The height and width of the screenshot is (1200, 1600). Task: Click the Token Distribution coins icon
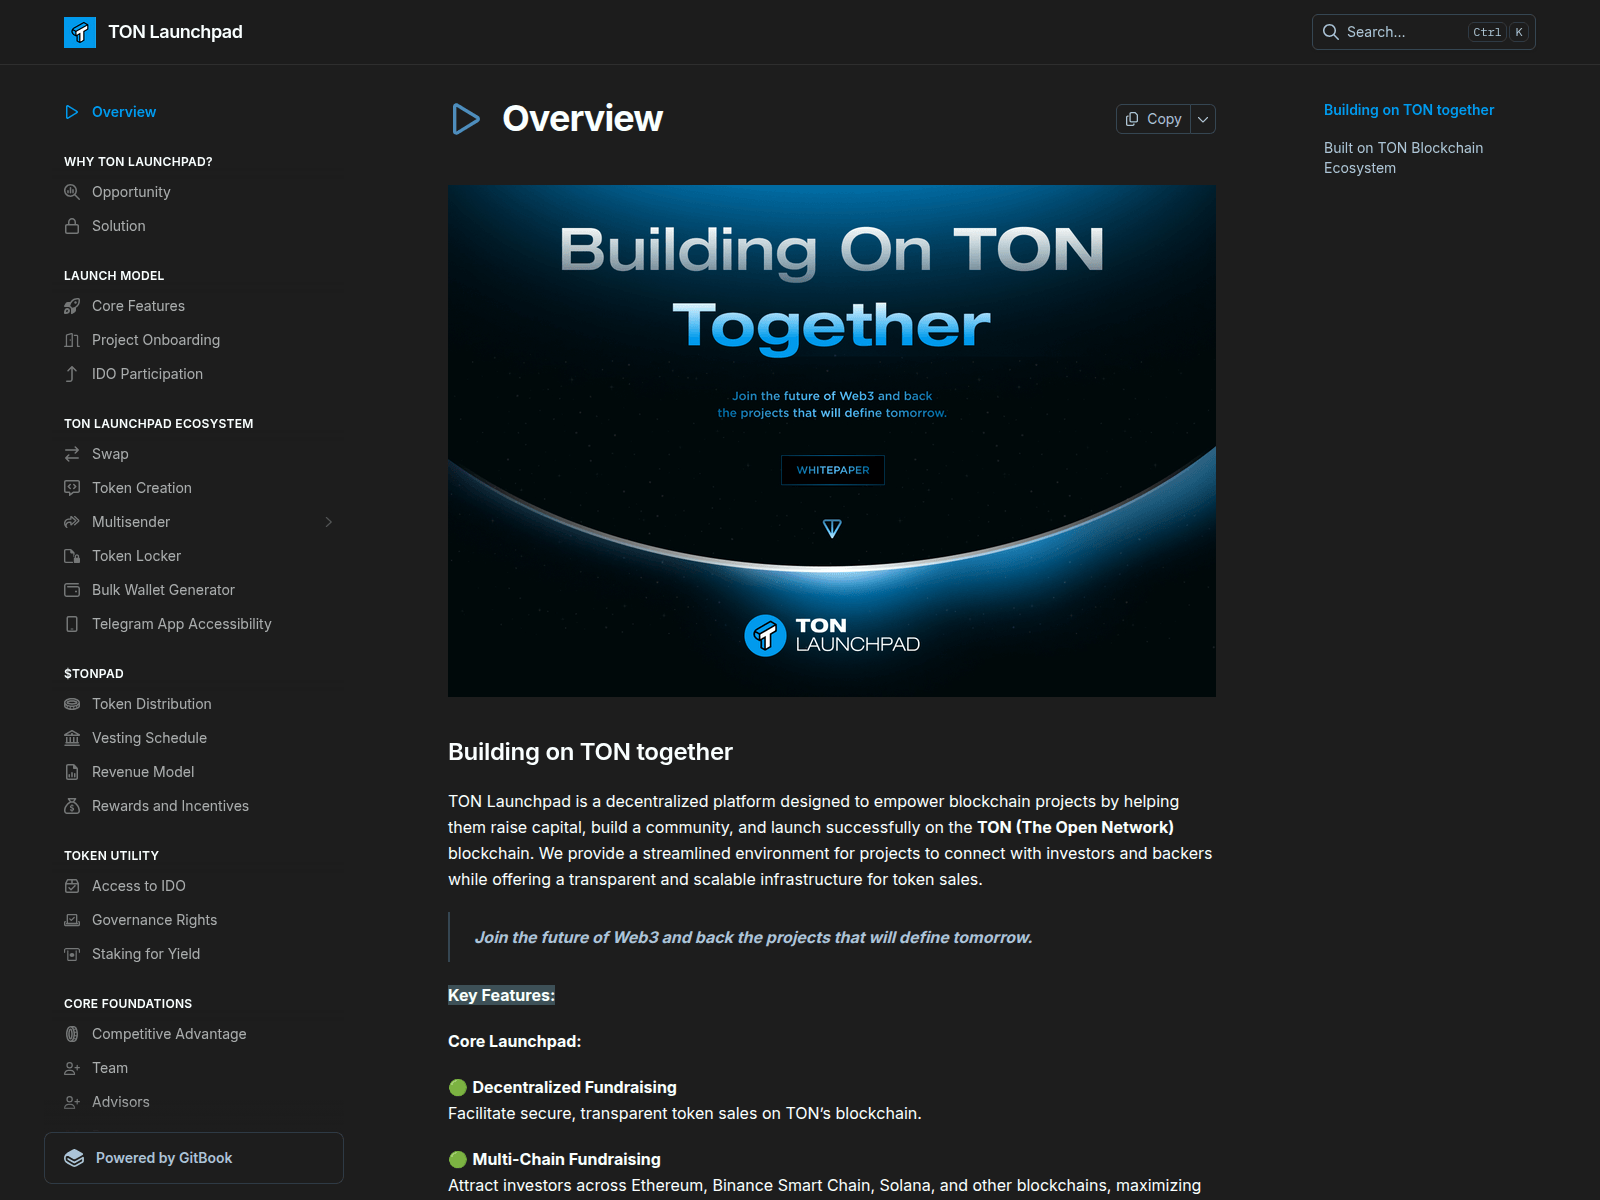(72, 704)
